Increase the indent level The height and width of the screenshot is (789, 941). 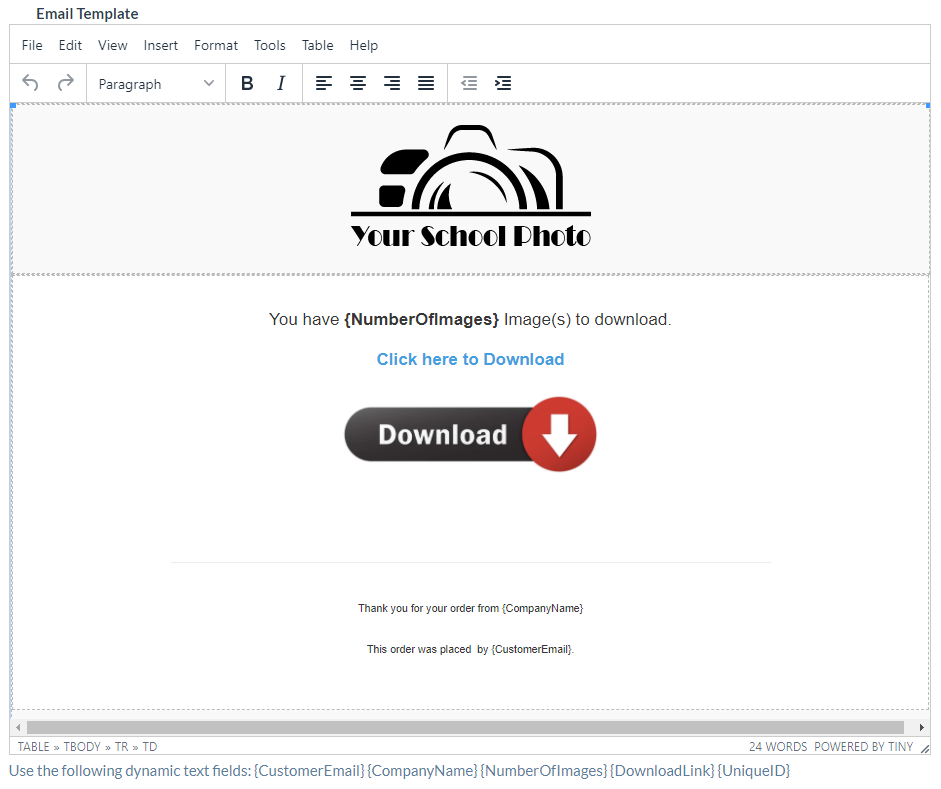click(x=503, y=84)
